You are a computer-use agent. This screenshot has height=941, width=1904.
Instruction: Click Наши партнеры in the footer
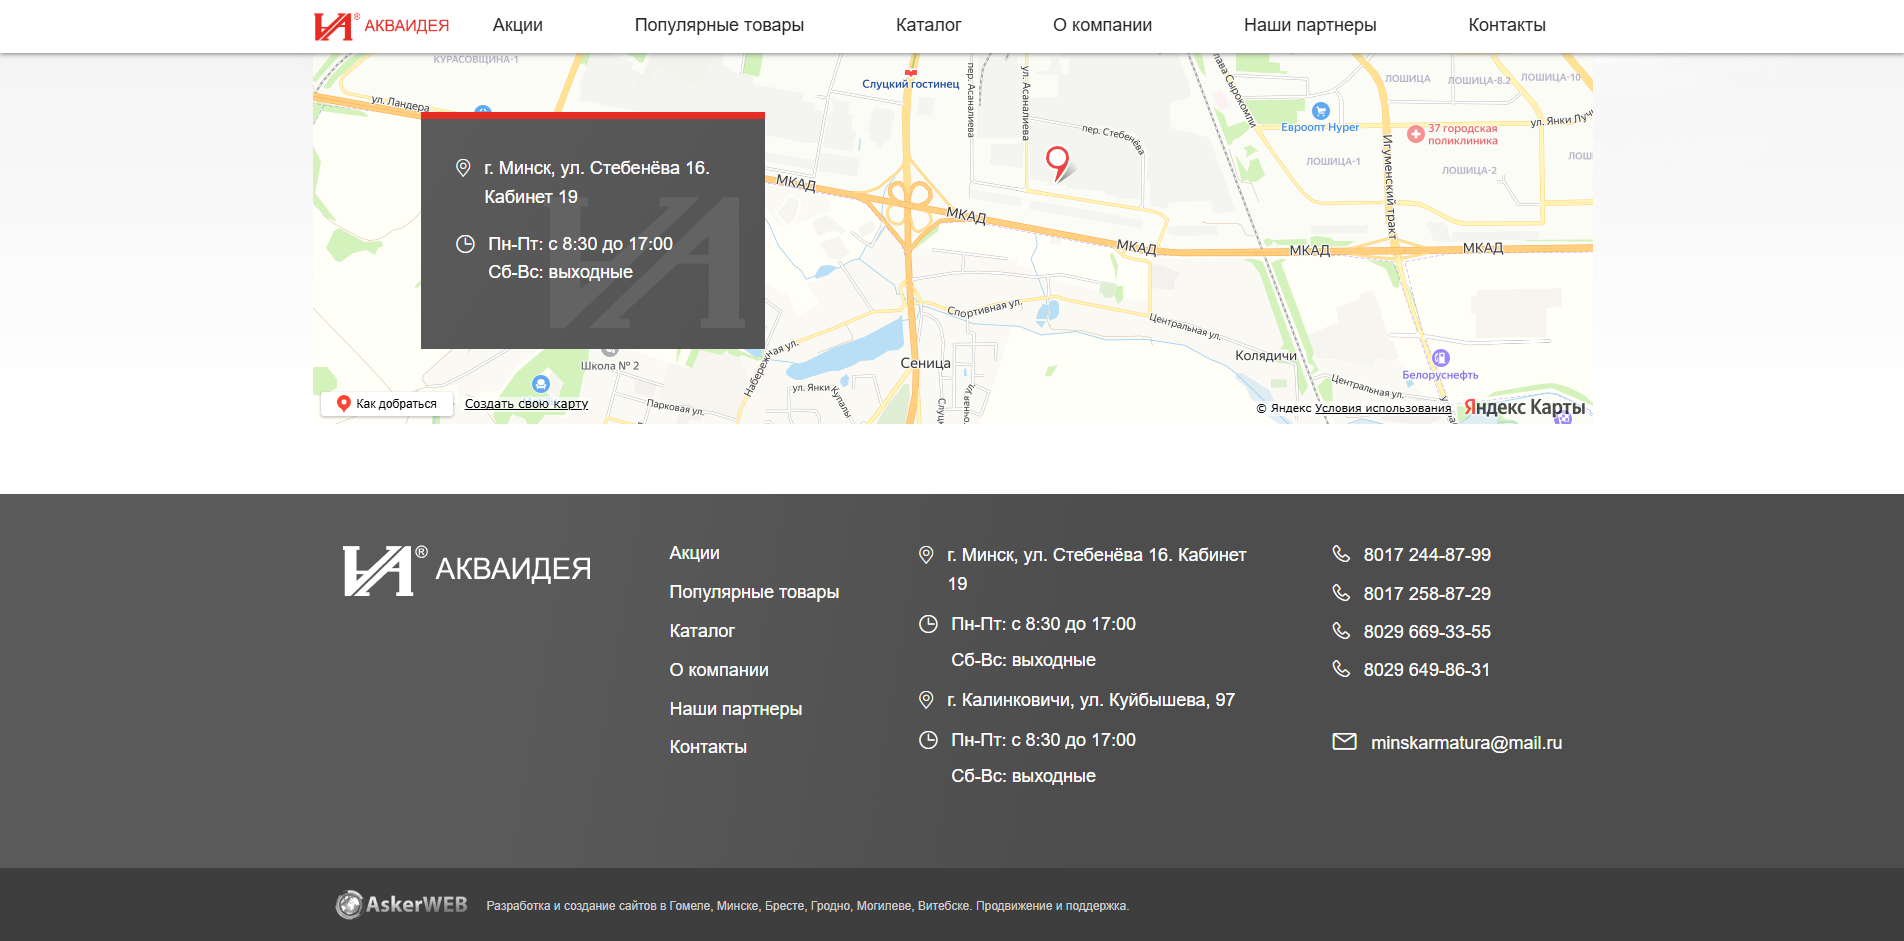coord(736,709)
